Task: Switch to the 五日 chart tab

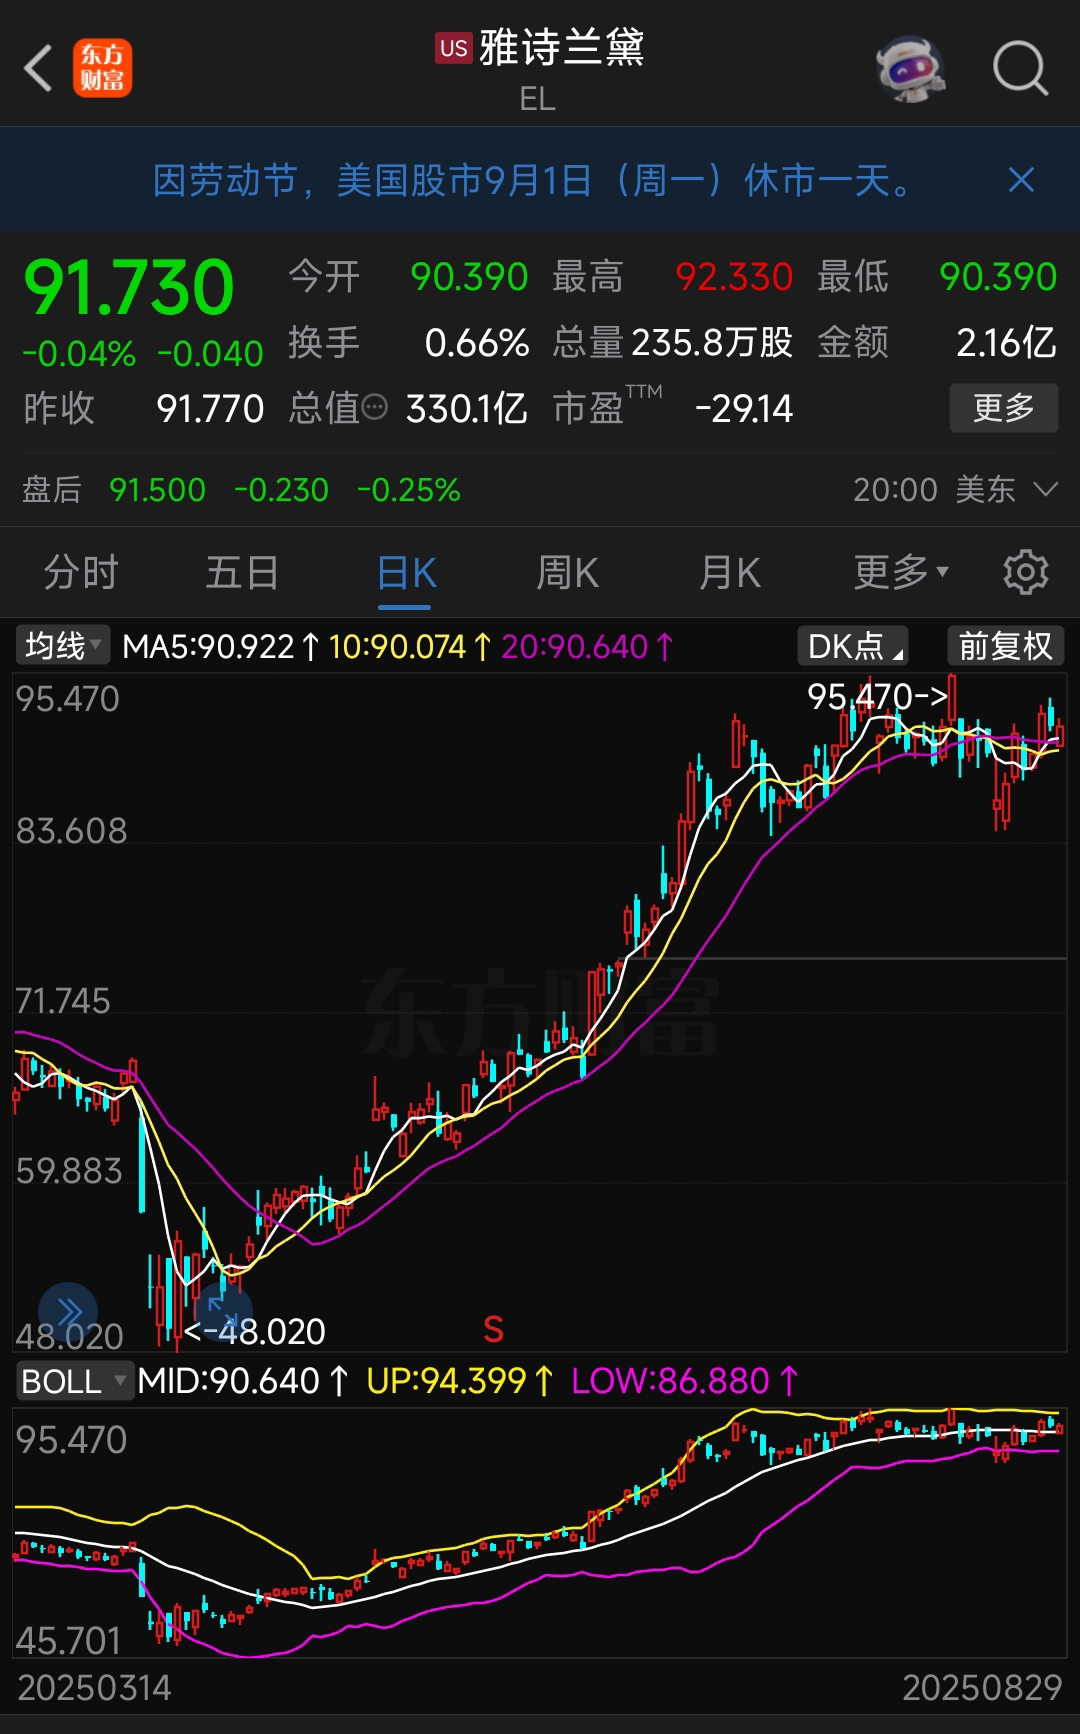Action: [x=242, y=573]
